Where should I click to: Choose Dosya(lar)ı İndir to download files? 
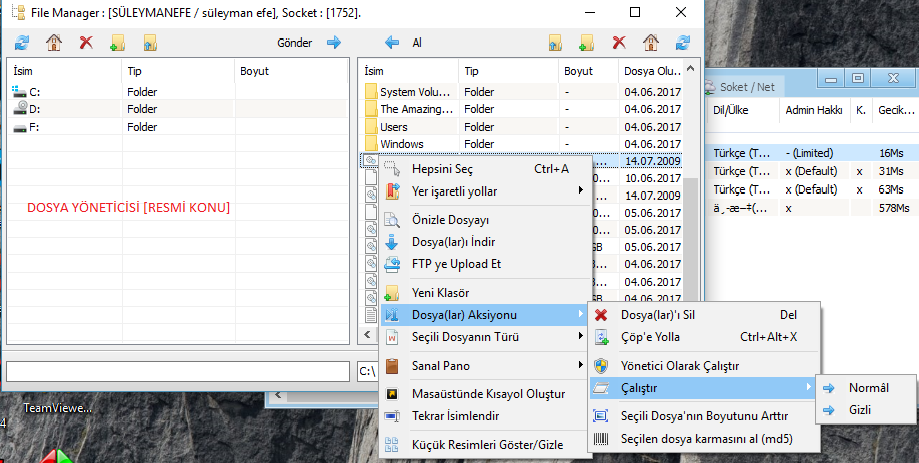[485, 242]
